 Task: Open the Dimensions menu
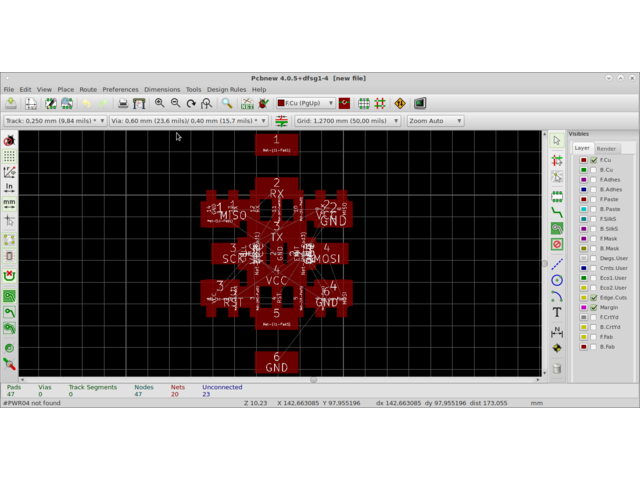point(162,89)
